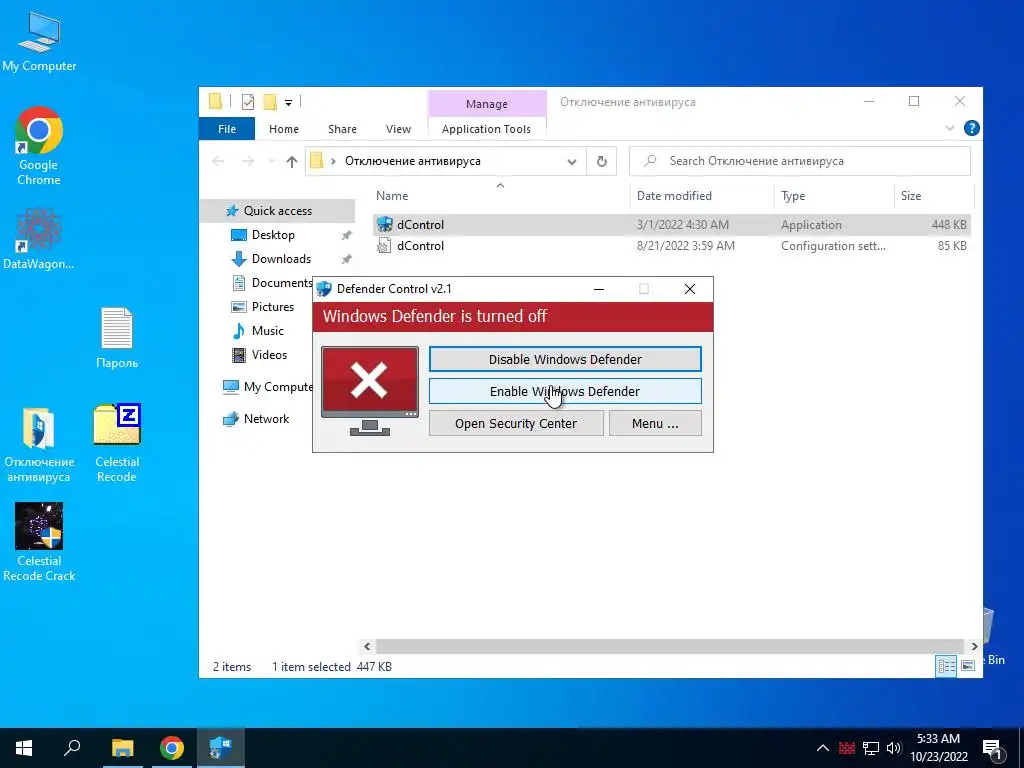Open Videos in navigation pane

click(x=269, y=355)
